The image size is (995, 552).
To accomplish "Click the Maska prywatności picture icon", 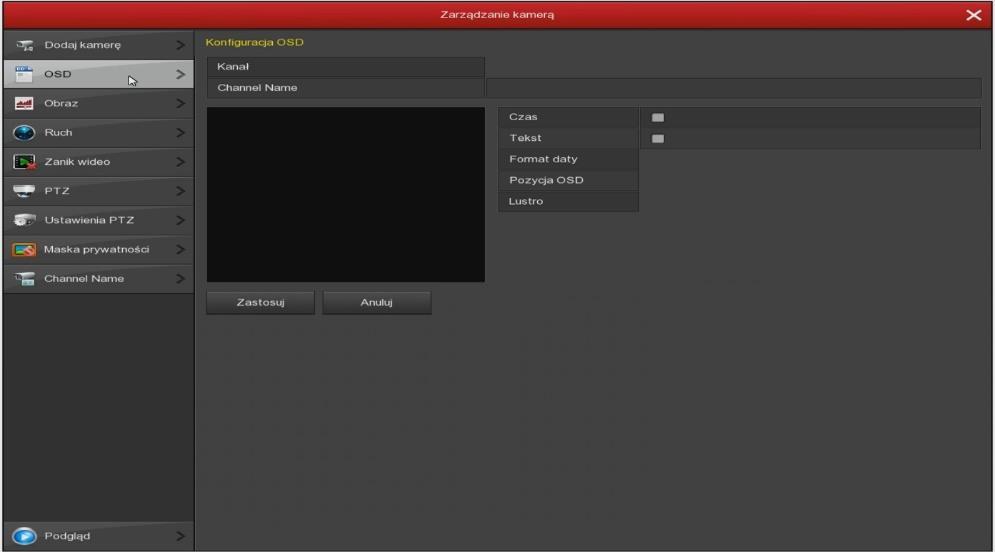I will [24, 249].
